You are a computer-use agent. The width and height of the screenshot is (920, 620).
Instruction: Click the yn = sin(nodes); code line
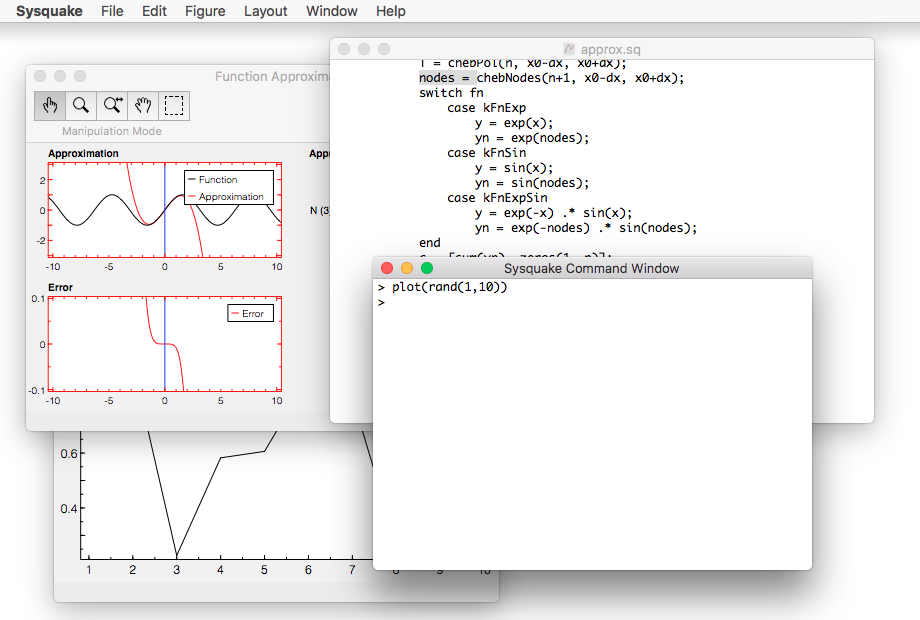[532, 183]
